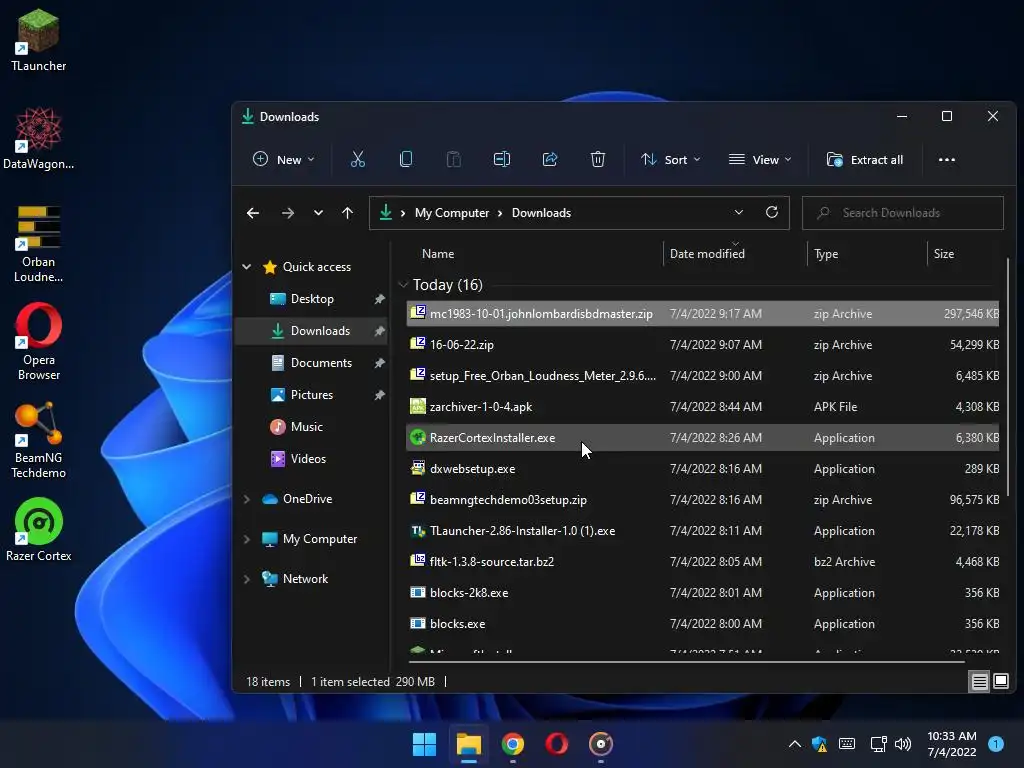Viewport: 1024px width, 768px height.
Task: Sort by the Size column header
Action: pyautogui.click(x=944, y=253)
